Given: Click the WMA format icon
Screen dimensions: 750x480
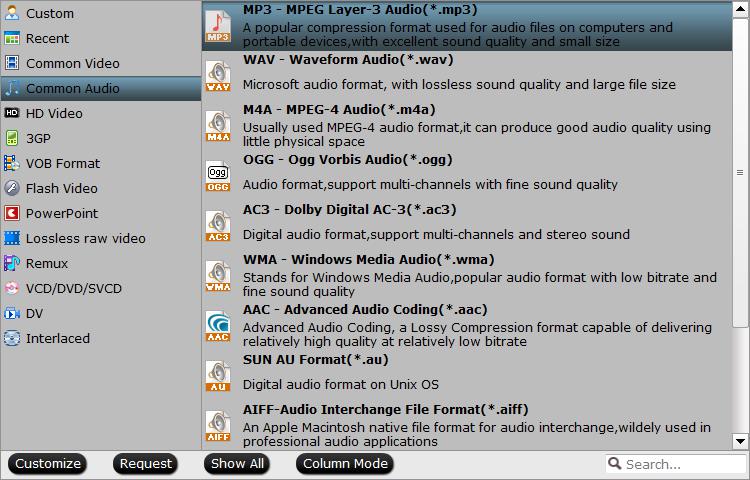Looking at the screenshot, I should coord(218,276).
